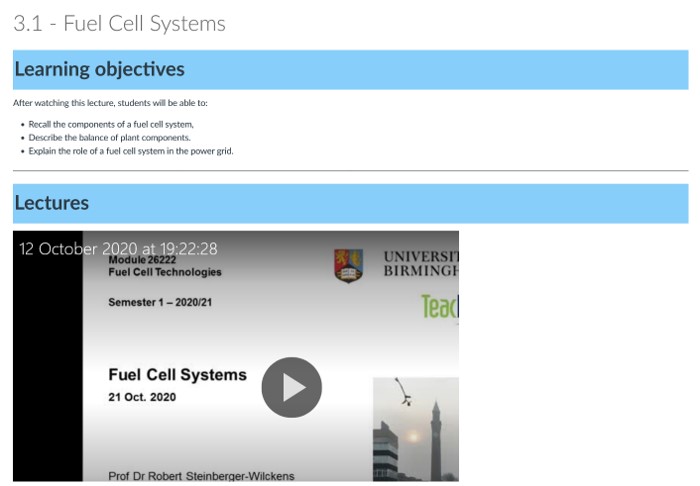
Task: Play the Fuel Cell Systems lecture video
Action: click(291, 387)
